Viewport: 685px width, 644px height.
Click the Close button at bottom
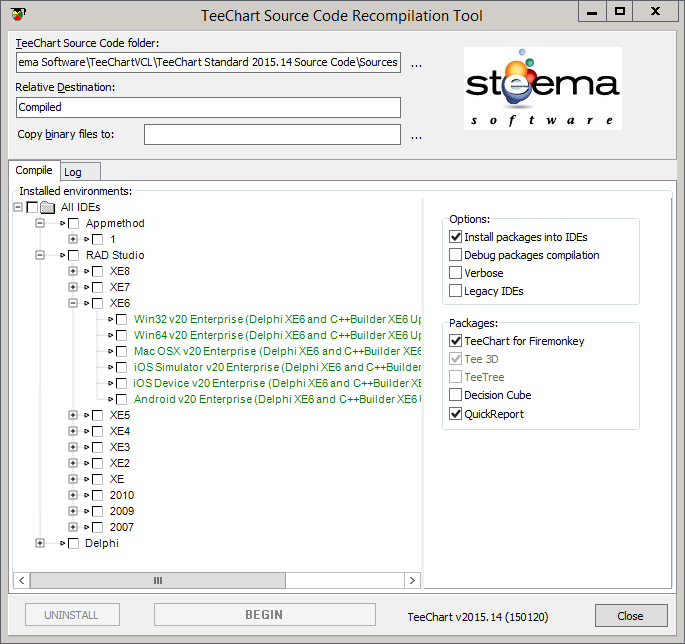click(x=631, y=616)
